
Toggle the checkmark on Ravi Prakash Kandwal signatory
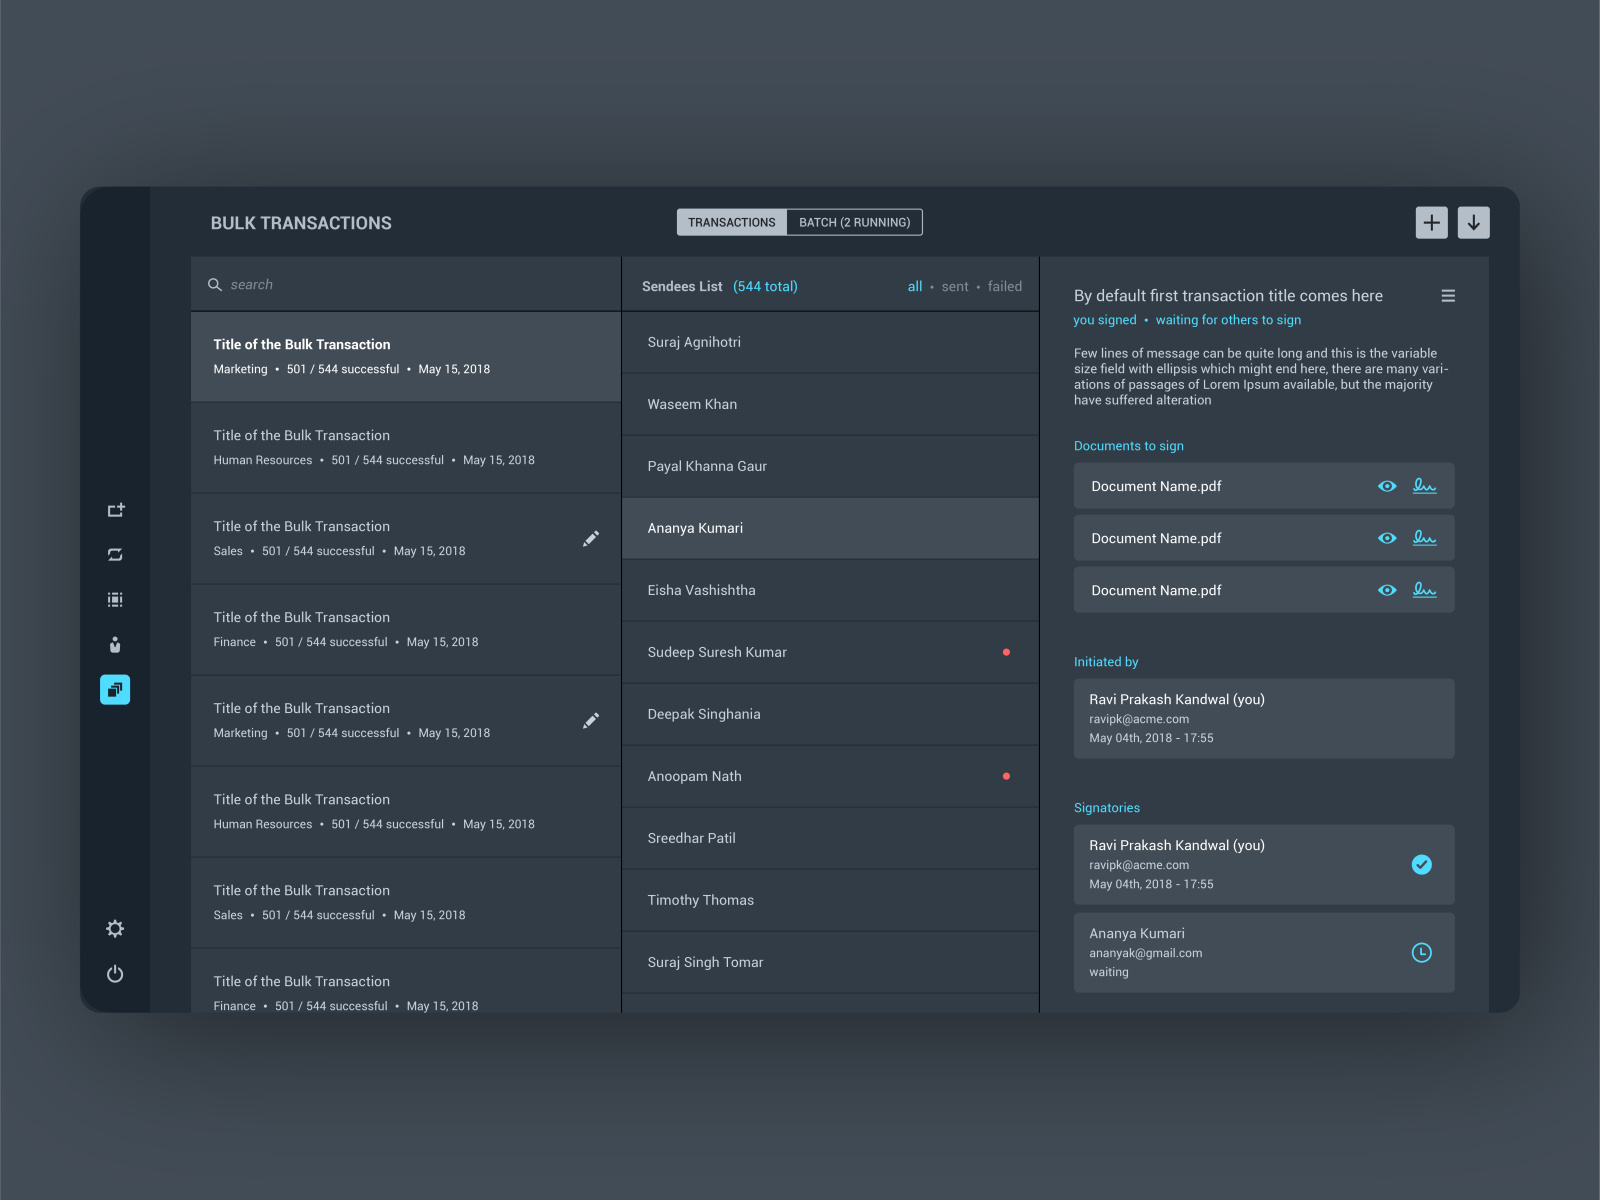point(1422,865)
